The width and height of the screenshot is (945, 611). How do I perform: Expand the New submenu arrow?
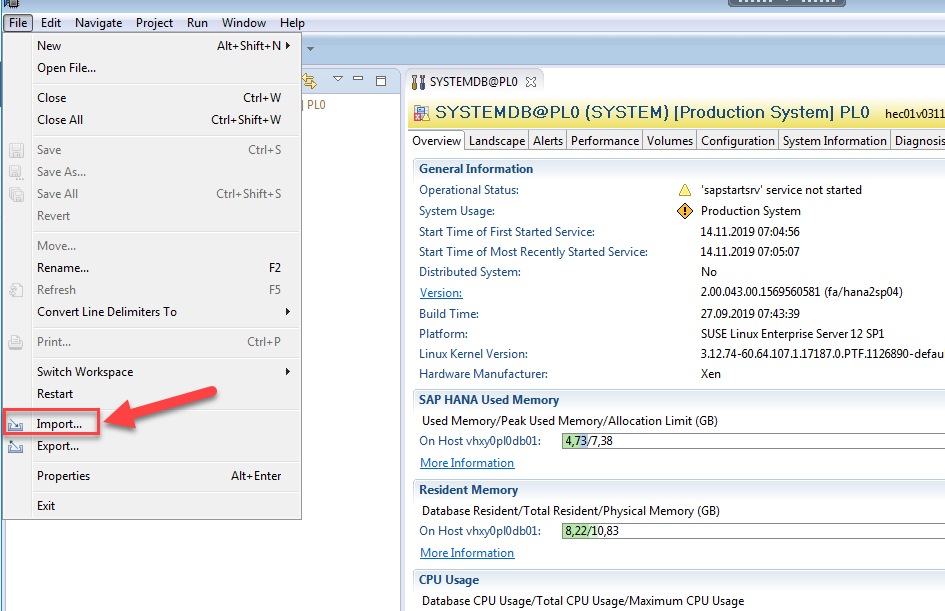(290, 45)
